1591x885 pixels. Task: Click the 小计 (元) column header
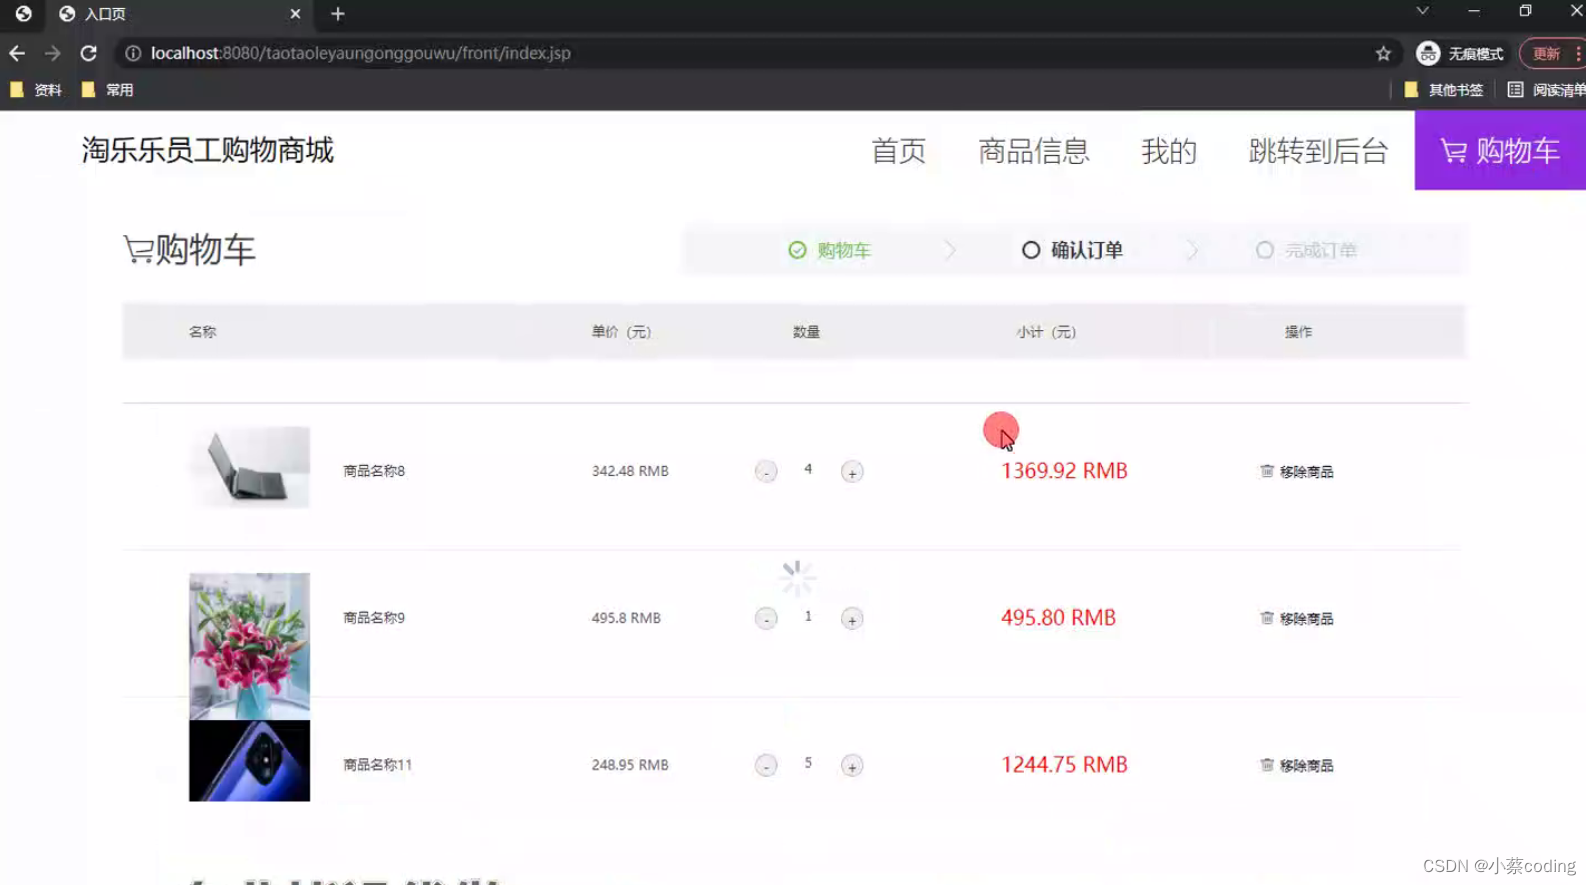[x=1046, y=332]
